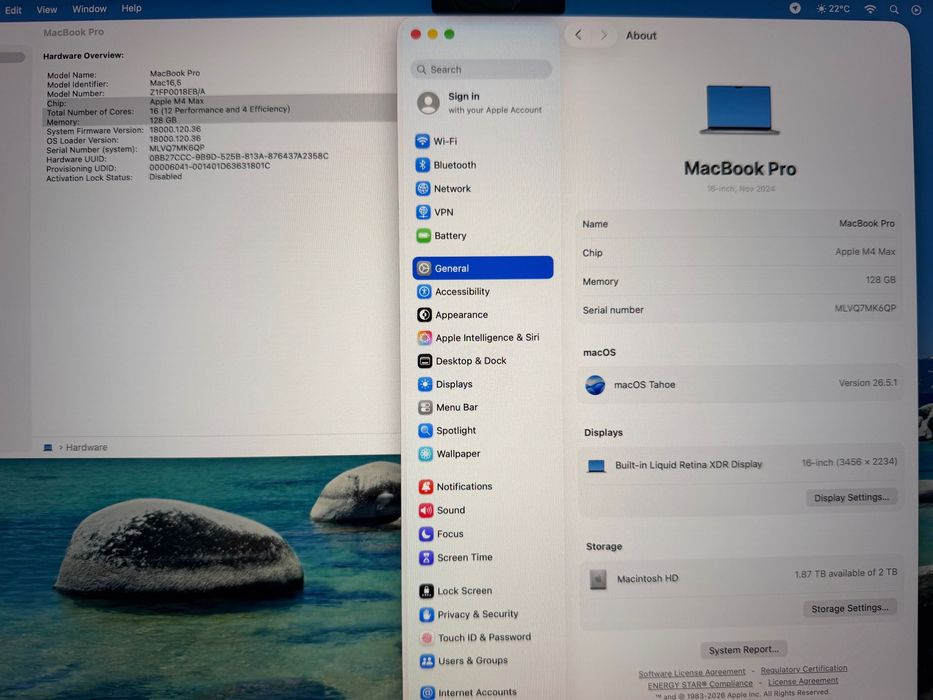Open the View menu
This screenshot has height=700, width=933.
(46, 10)
